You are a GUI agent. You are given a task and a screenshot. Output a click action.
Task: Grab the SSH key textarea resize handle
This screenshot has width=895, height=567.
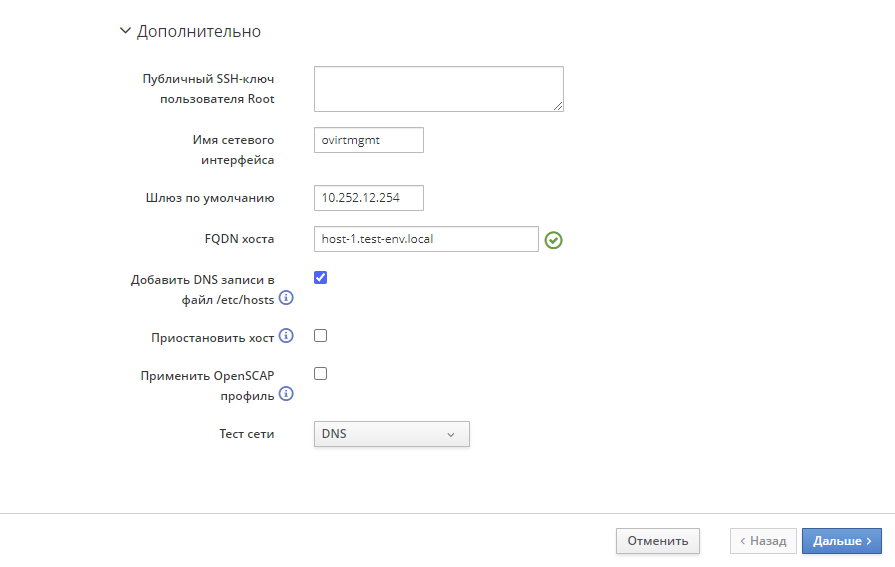click(558, 106)
